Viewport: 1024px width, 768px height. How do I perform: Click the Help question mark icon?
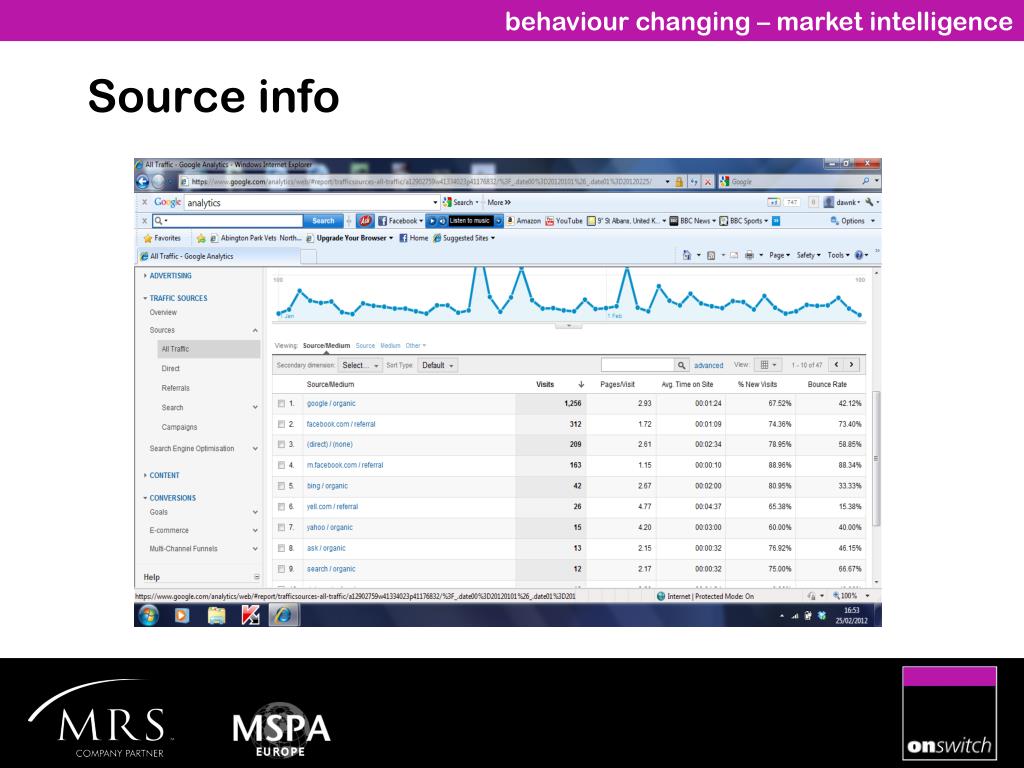[859, 255]
